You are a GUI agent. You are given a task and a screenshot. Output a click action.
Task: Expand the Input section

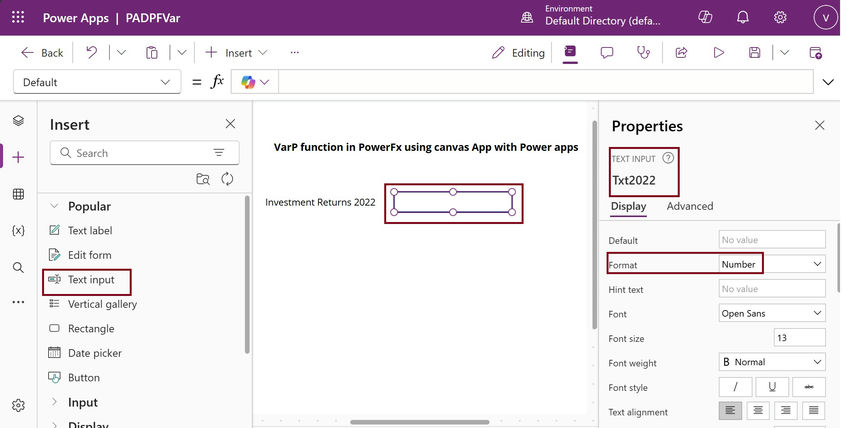[54, 402]
